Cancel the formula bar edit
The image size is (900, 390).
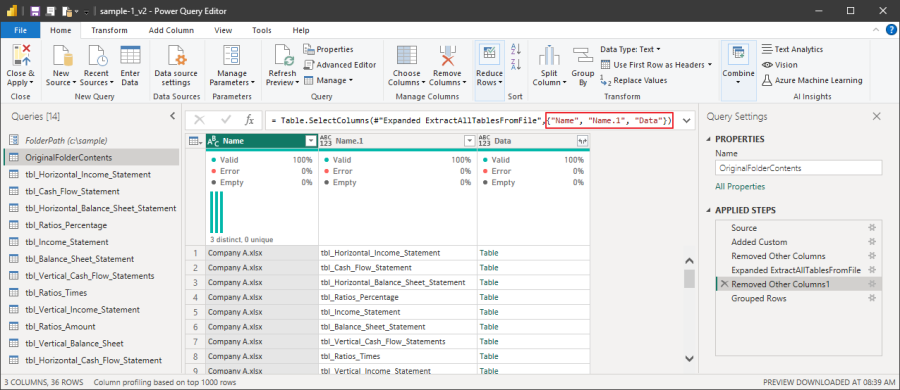coord(199,119)
